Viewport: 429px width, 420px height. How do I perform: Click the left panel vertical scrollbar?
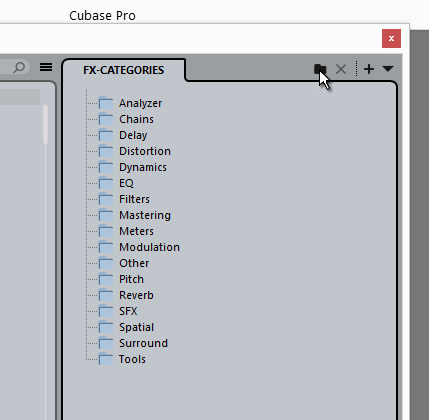click(45, 125)
